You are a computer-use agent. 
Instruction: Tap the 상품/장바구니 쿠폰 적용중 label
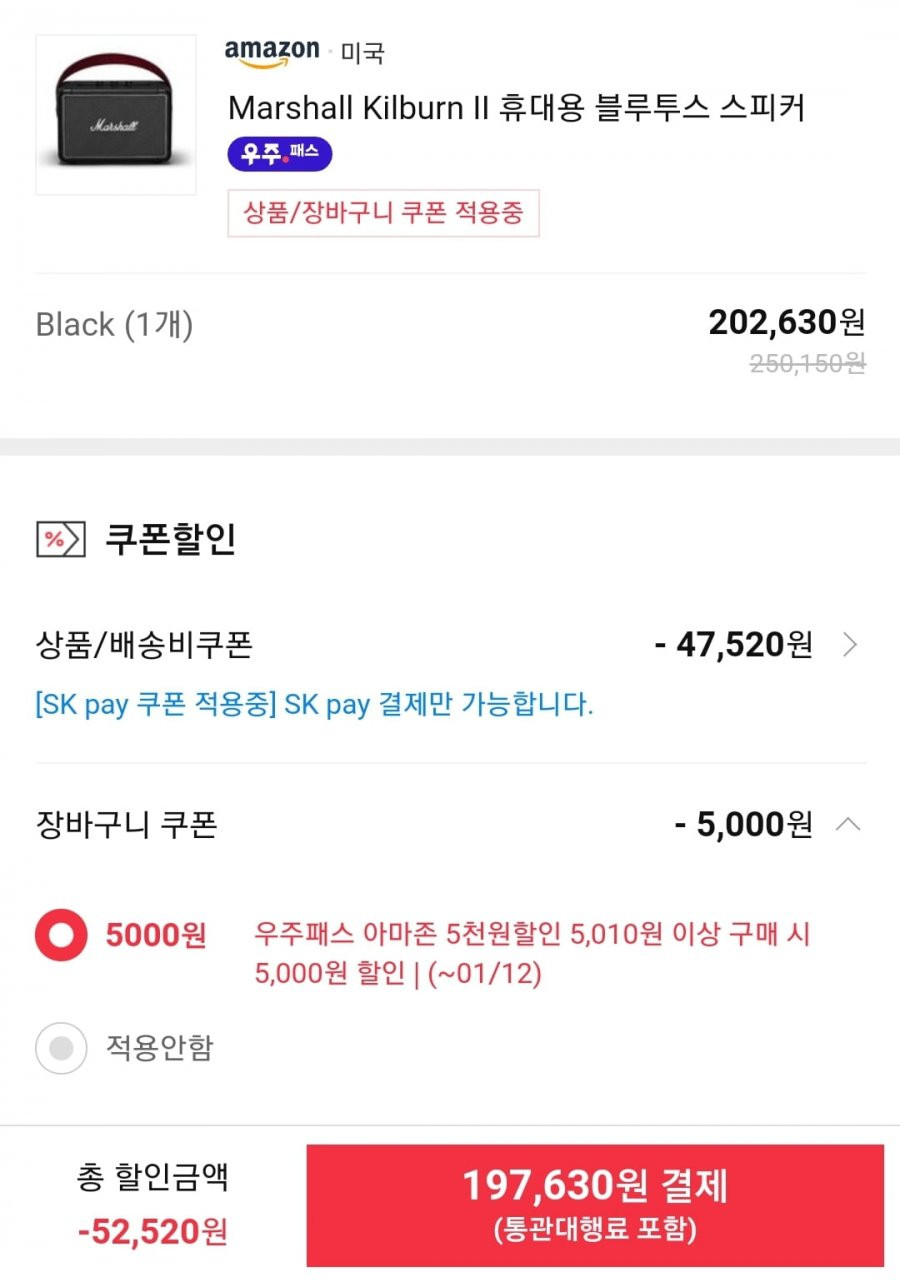[x=384, y=213]
